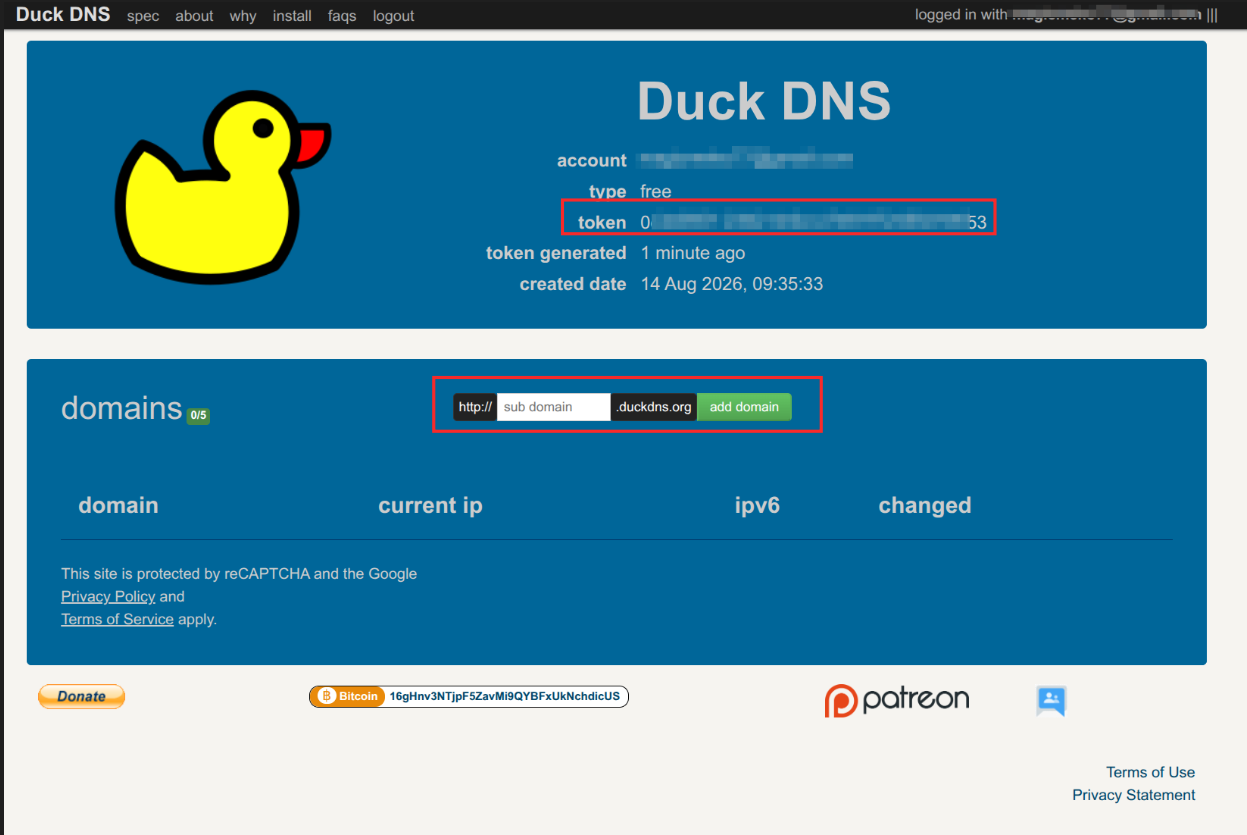Open the spec menu item

point(143,16)
